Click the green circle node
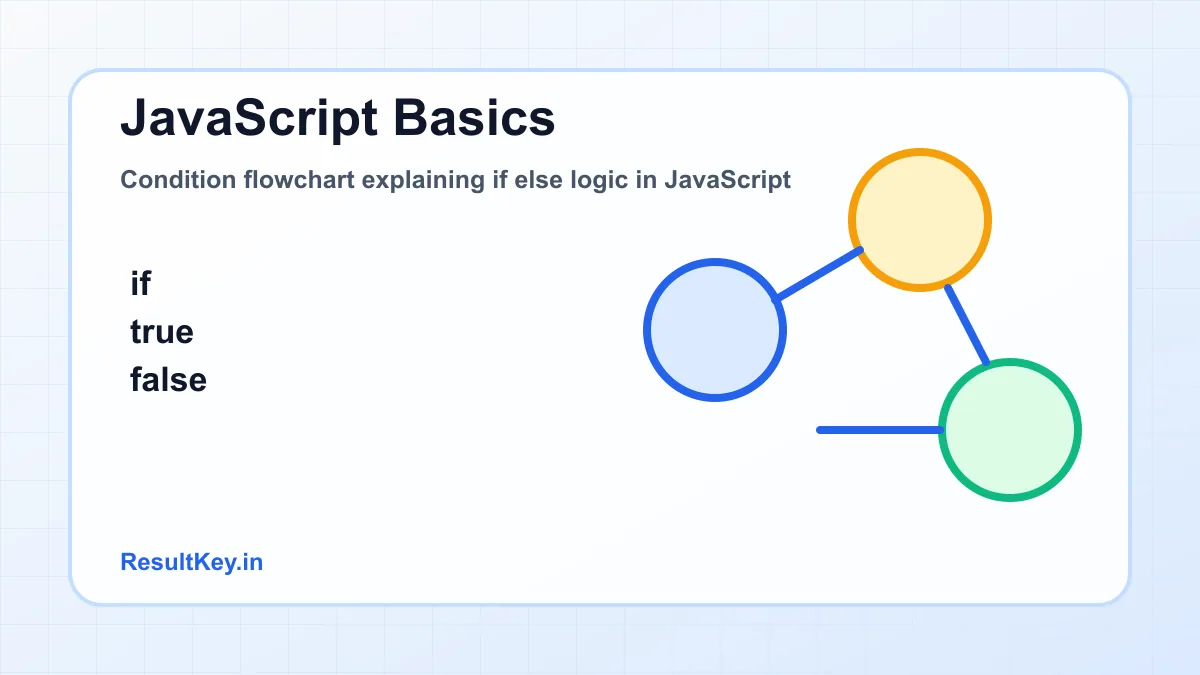The height and width of the screenshot is (675, 1200). pos(1010,430)
